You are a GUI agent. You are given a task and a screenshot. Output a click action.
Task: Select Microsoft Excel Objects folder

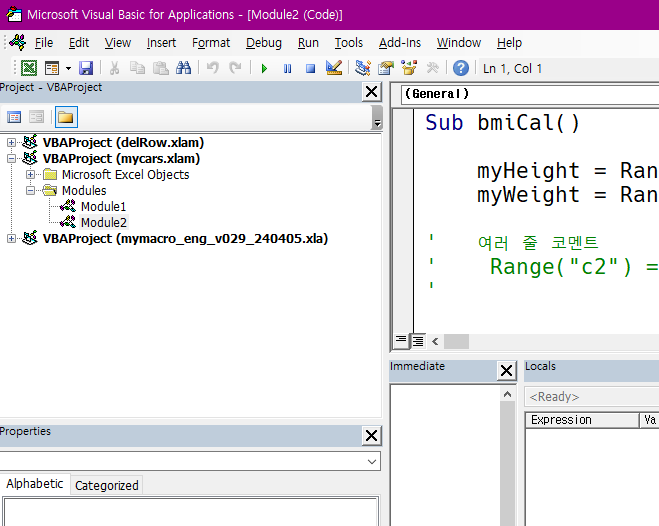coord(126,174)
